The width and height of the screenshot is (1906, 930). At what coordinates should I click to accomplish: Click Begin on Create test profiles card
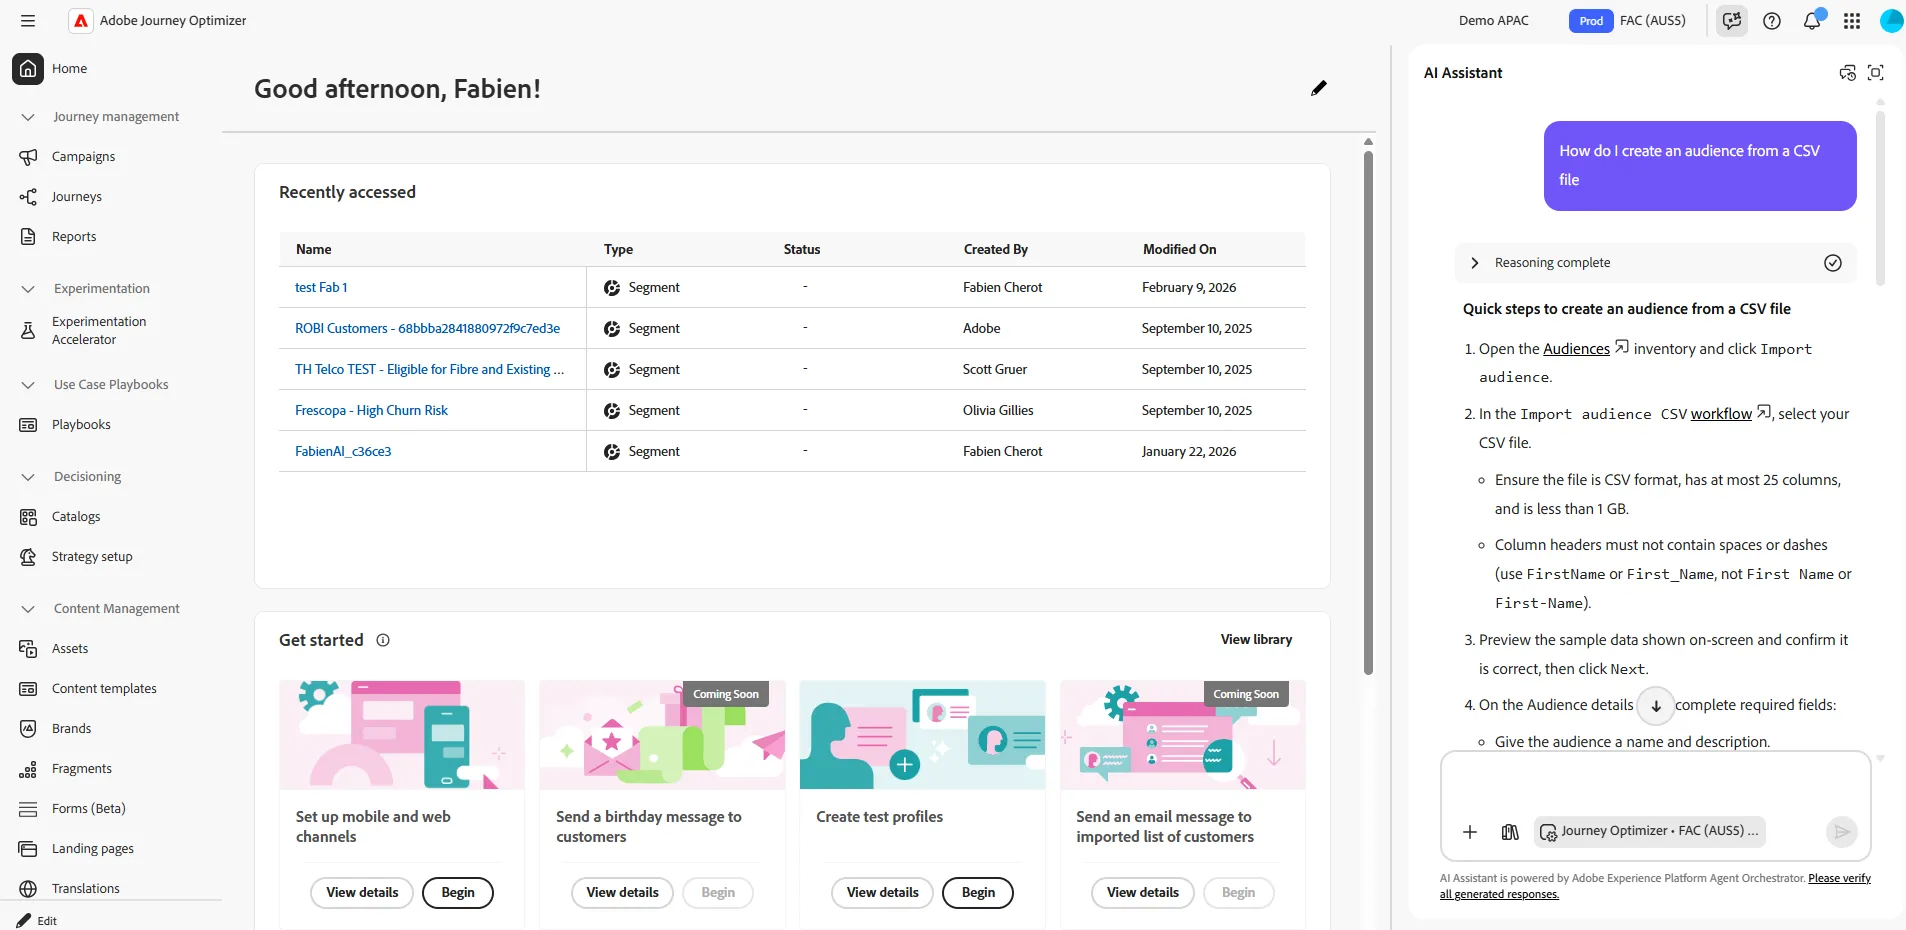[978, 892]
